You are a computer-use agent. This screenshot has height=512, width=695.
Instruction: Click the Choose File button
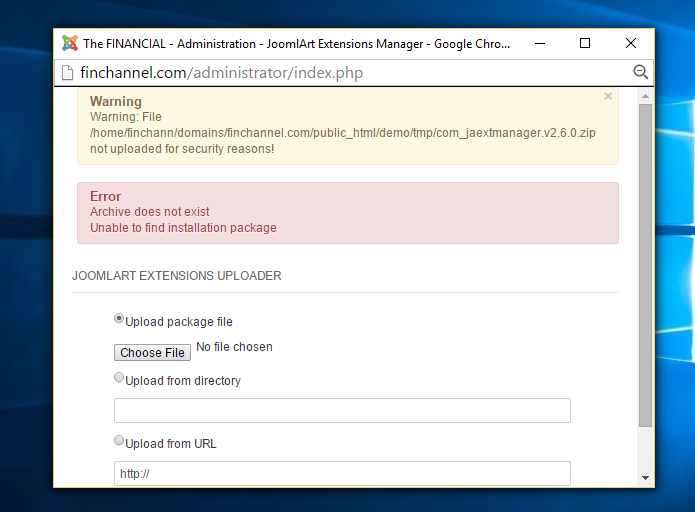point(152,352)
